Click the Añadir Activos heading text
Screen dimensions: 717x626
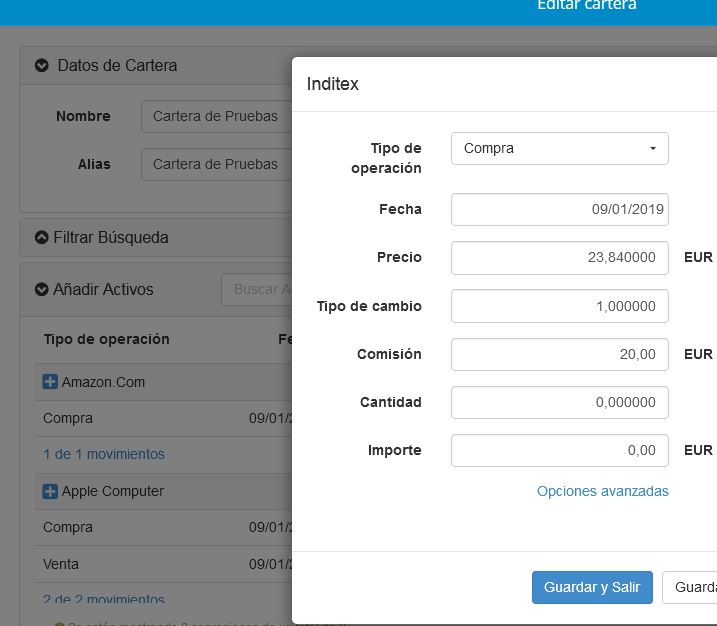103,289
